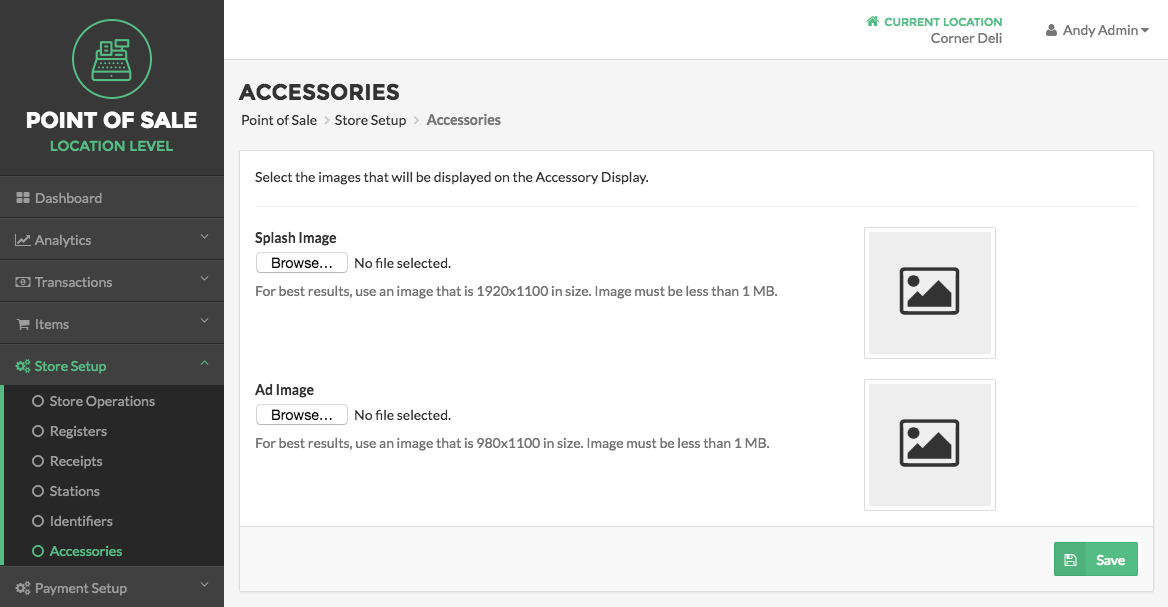Image resolution: width=1168 pixels, height=607 pixels.
Task: Click the Transactions money icon
Action: (x=22, y=282)
